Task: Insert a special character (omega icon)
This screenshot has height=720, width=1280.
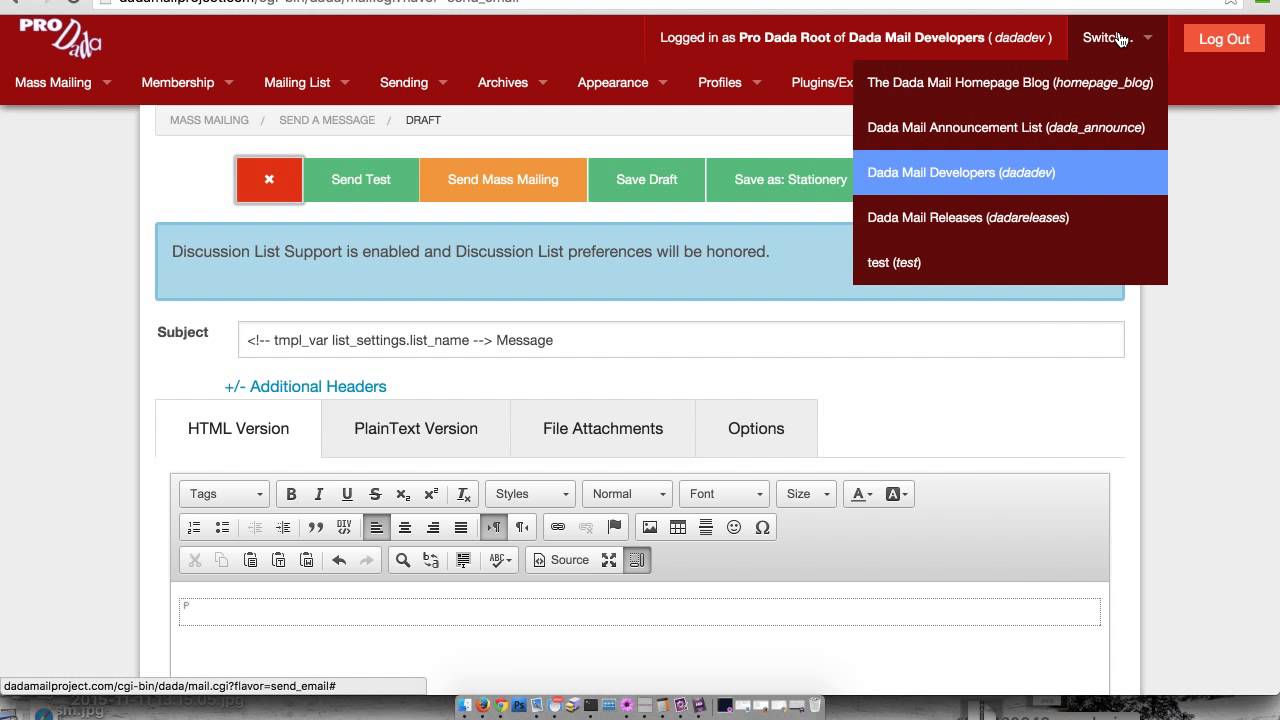Action: point(762,527)
